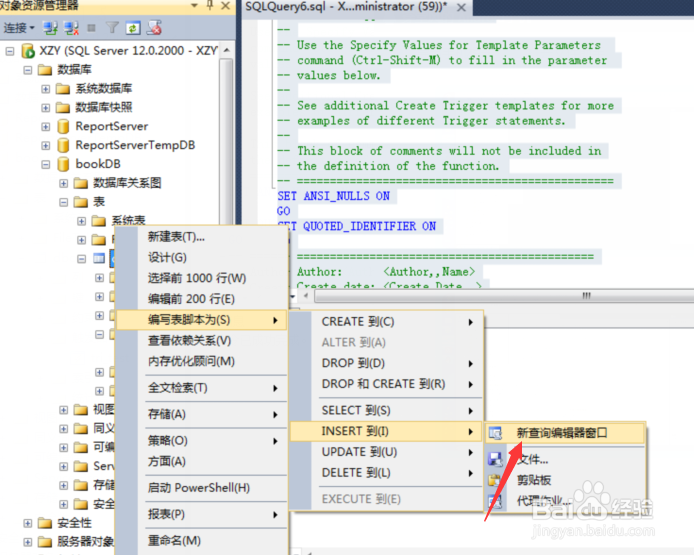Close the SQLQuery6.sql tab
Image resolution: width=694 pixels, height=555 pixels.
[x=461, y=7]
